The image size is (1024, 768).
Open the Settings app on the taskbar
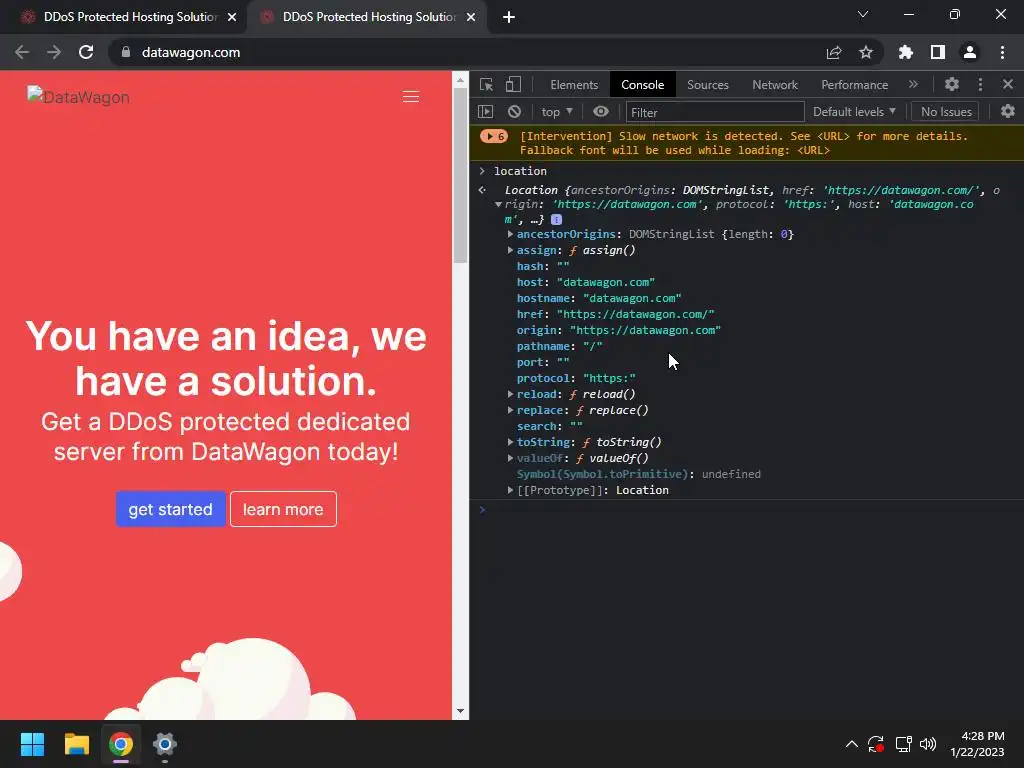pos(165,744)
